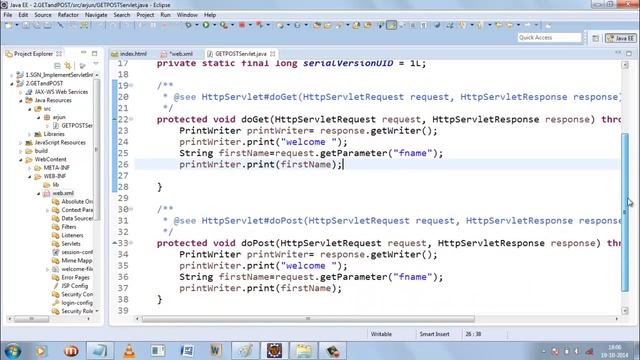The height and width of the screenshot is (360, 640).
Task: Expand the META-INF folder
Action: pyautogui.click(x=29, y=168)
